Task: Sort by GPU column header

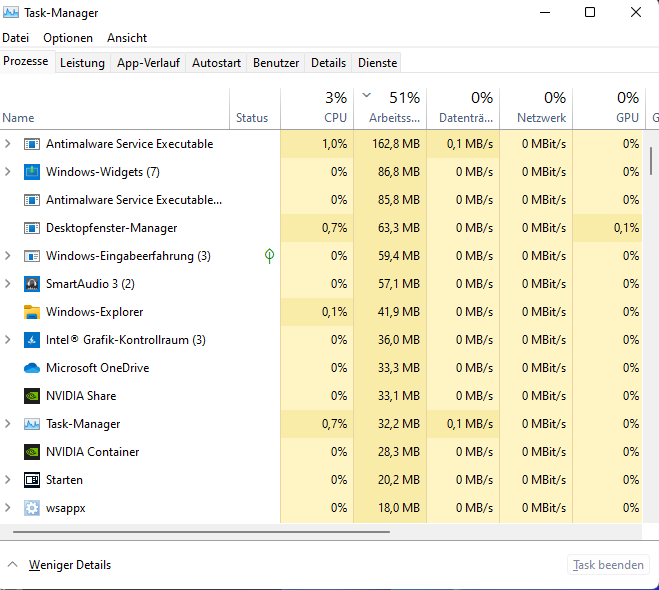Action: coord(609,108)
